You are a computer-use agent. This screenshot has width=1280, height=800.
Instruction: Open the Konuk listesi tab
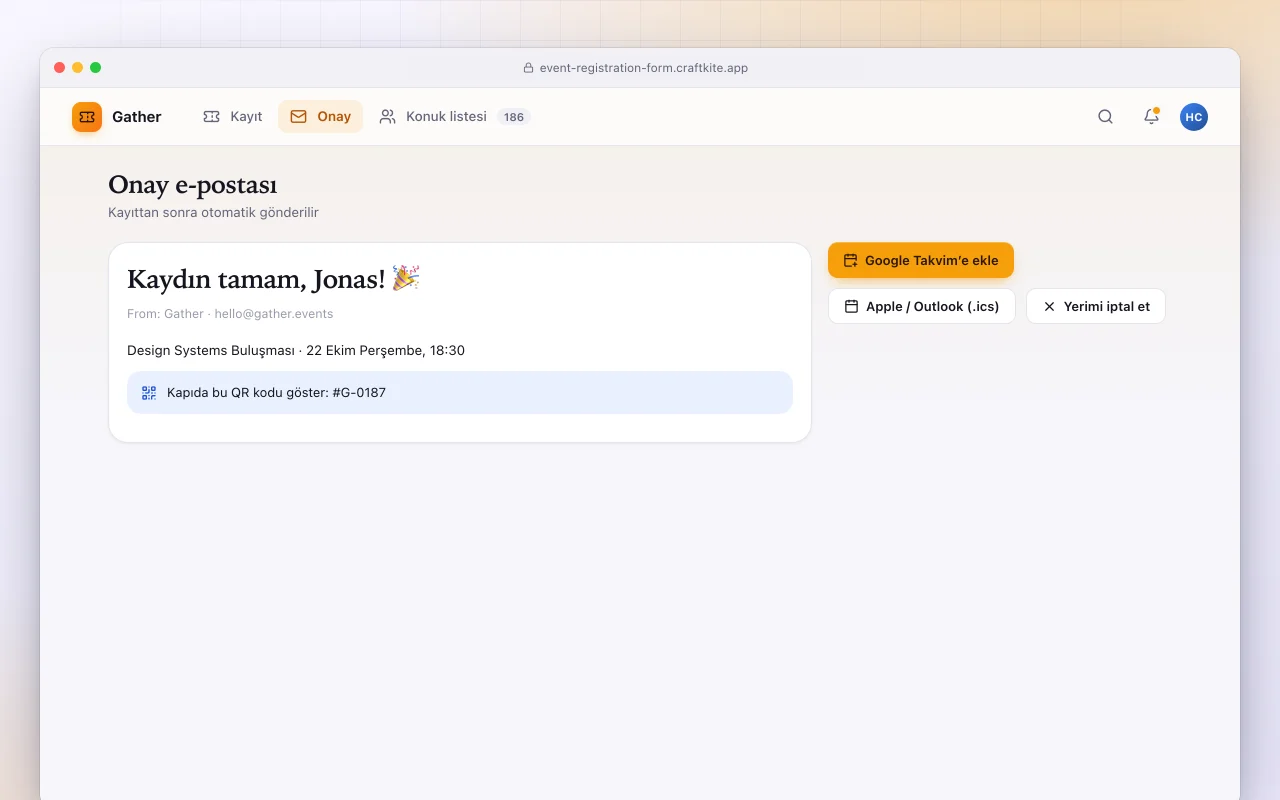click(454, 117)
